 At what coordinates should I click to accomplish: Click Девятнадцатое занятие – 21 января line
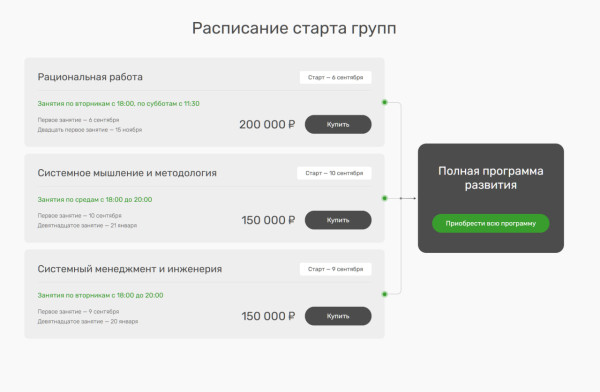pos(87,225)
